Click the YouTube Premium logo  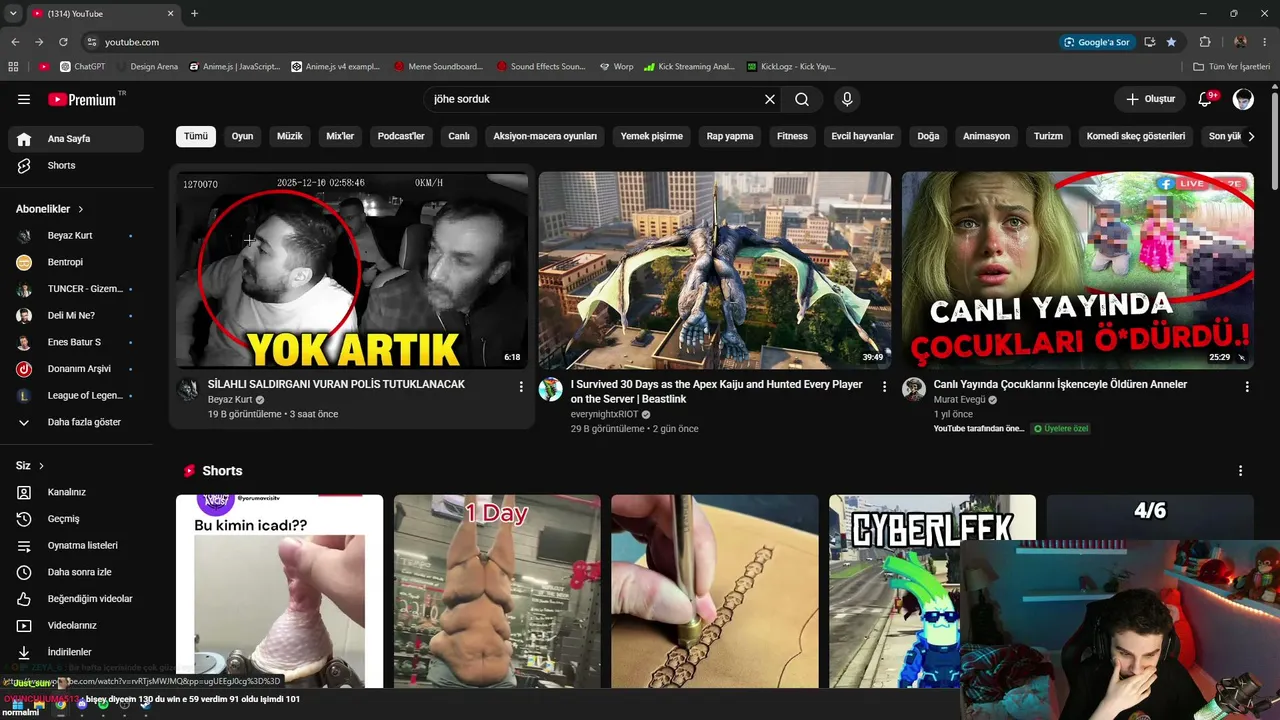click(x=83, y=99)
